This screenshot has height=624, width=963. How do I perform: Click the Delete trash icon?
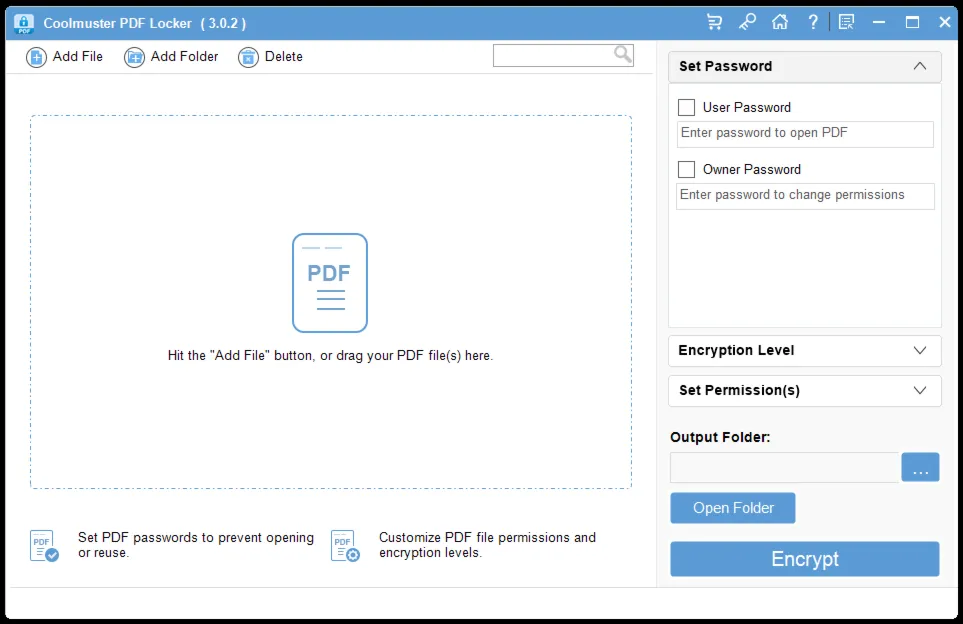coord(248,57)
